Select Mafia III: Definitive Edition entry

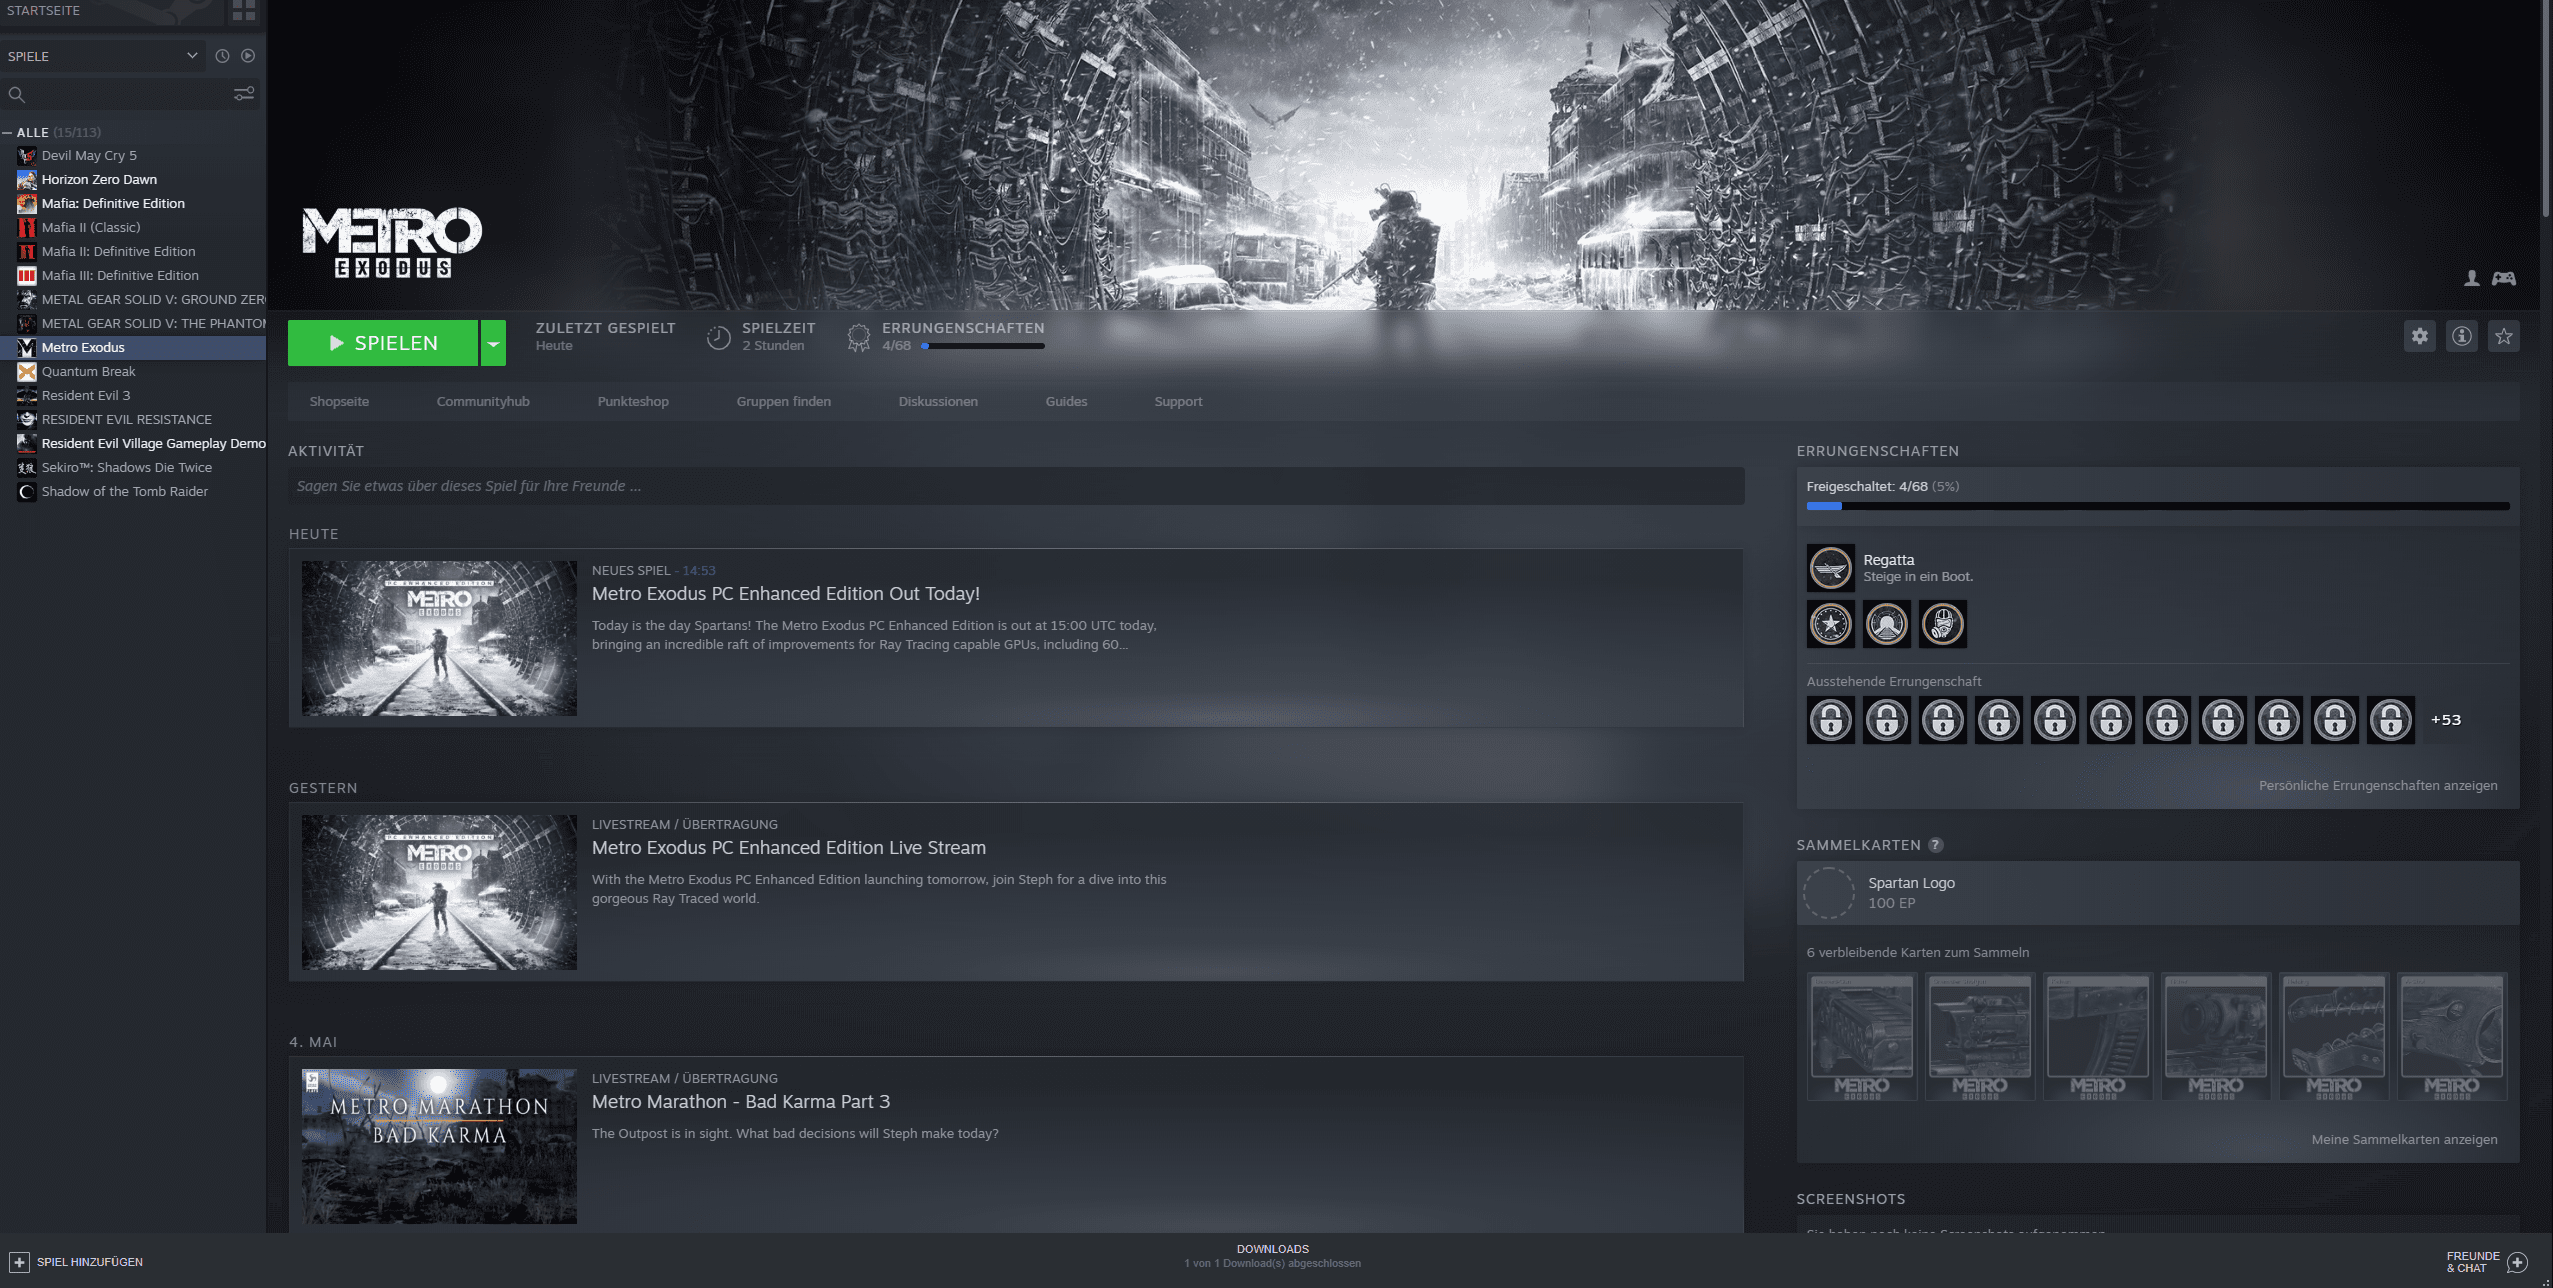pyautogui.click(x=133, y=275)
